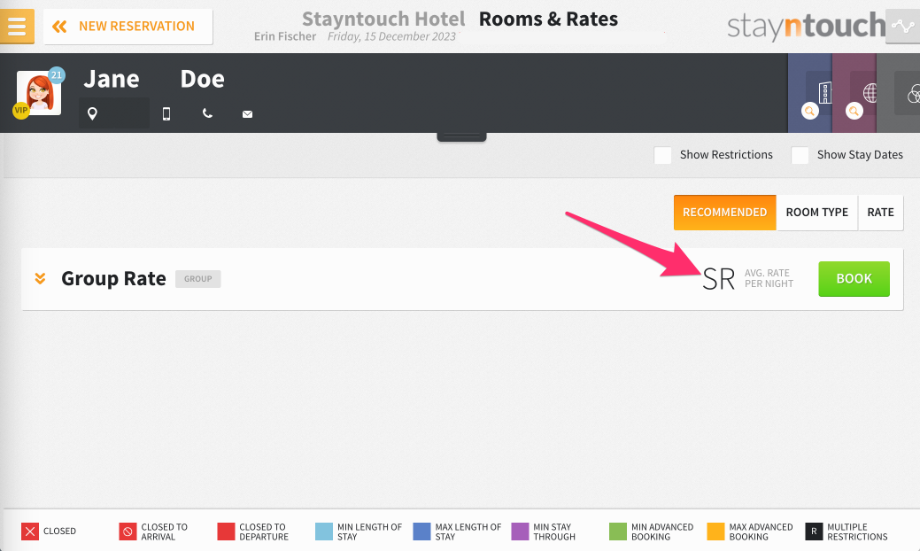Click Multiple Restrictions R icon
Screen dimensions: 920x551
814,532
